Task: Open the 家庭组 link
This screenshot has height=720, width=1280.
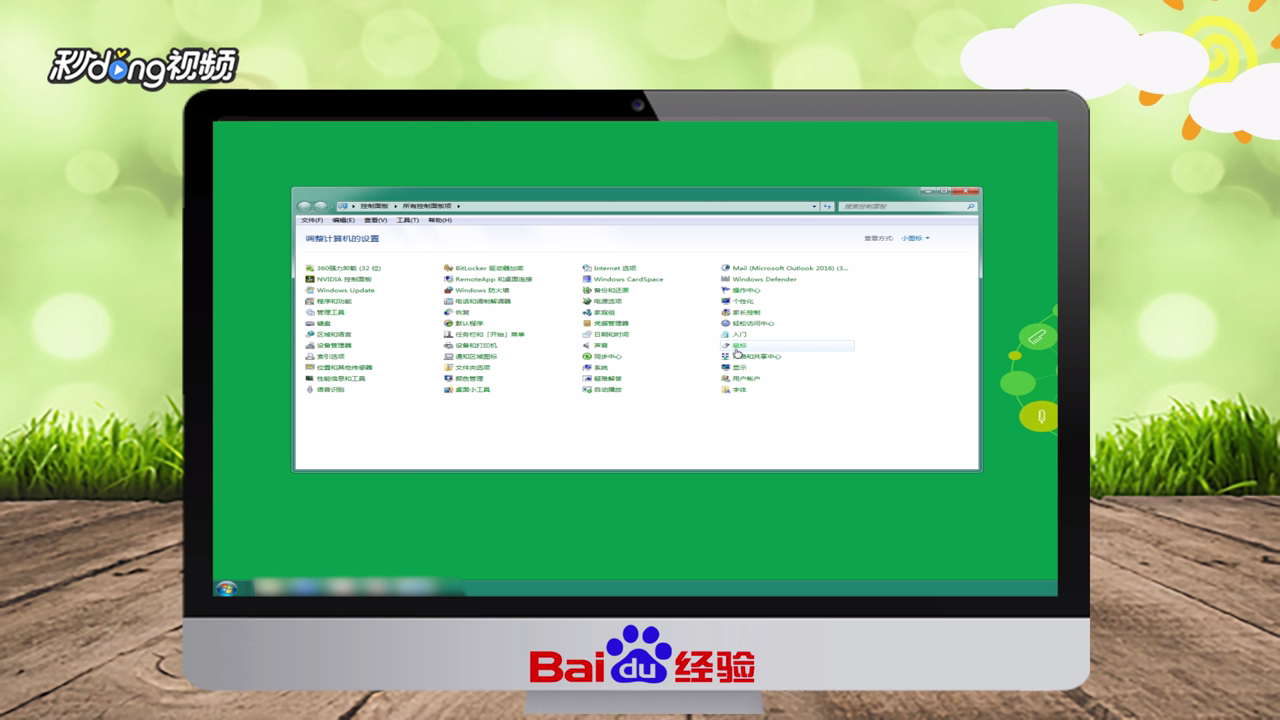Action: coord(604,312)
